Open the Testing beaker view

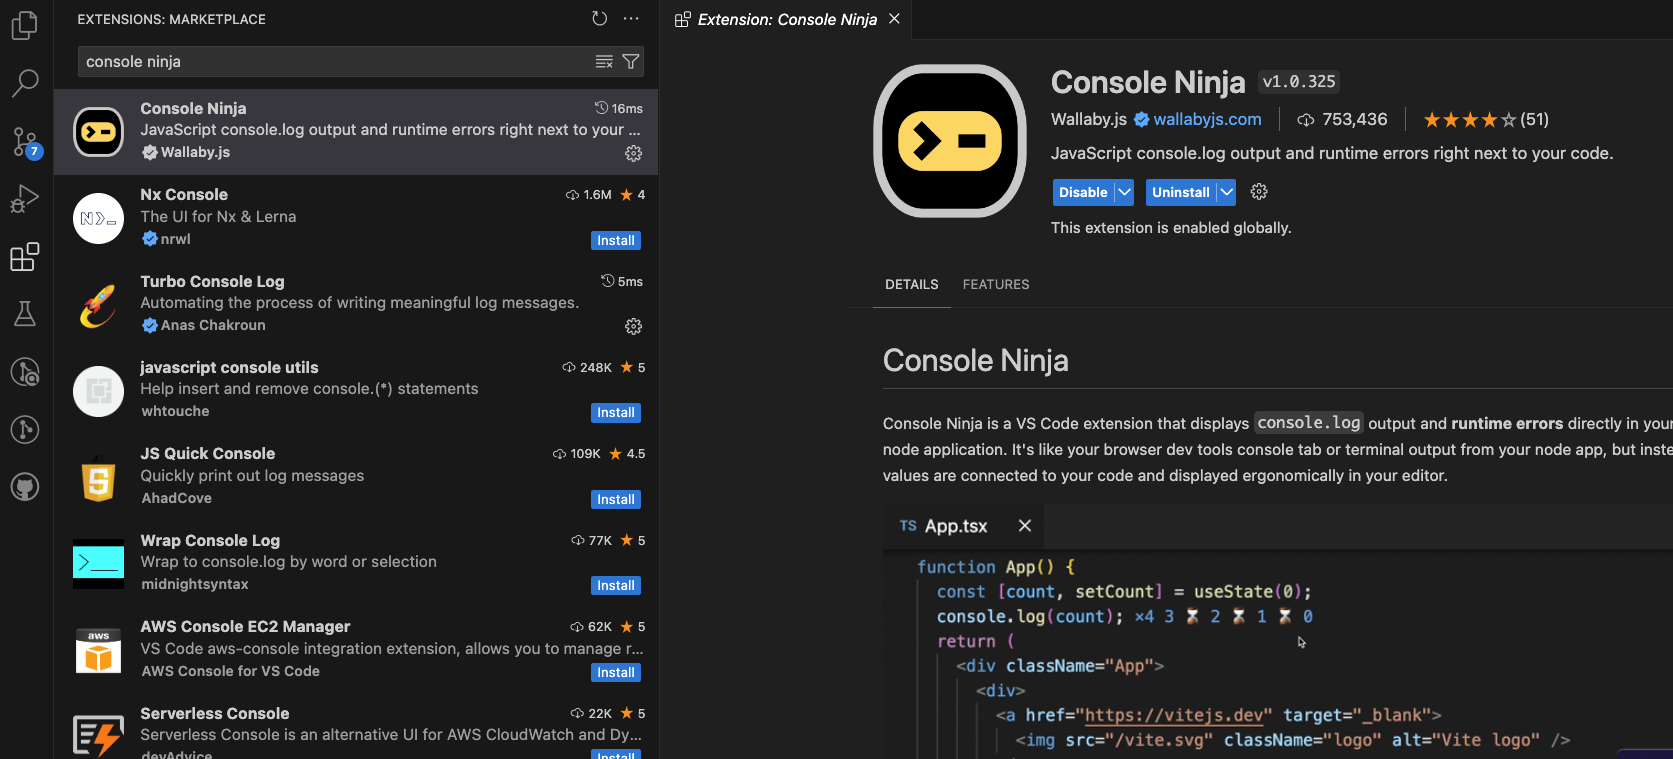pos(25,314)
